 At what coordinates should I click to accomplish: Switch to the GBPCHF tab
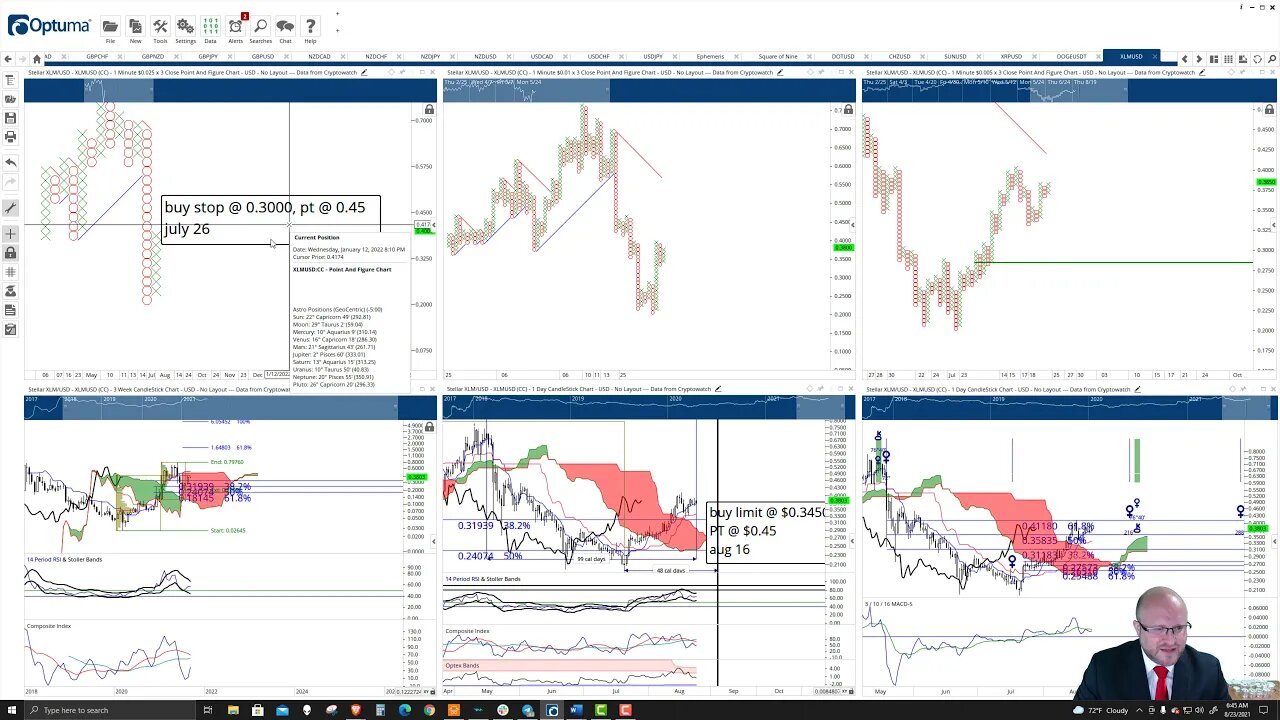(97, 57)
